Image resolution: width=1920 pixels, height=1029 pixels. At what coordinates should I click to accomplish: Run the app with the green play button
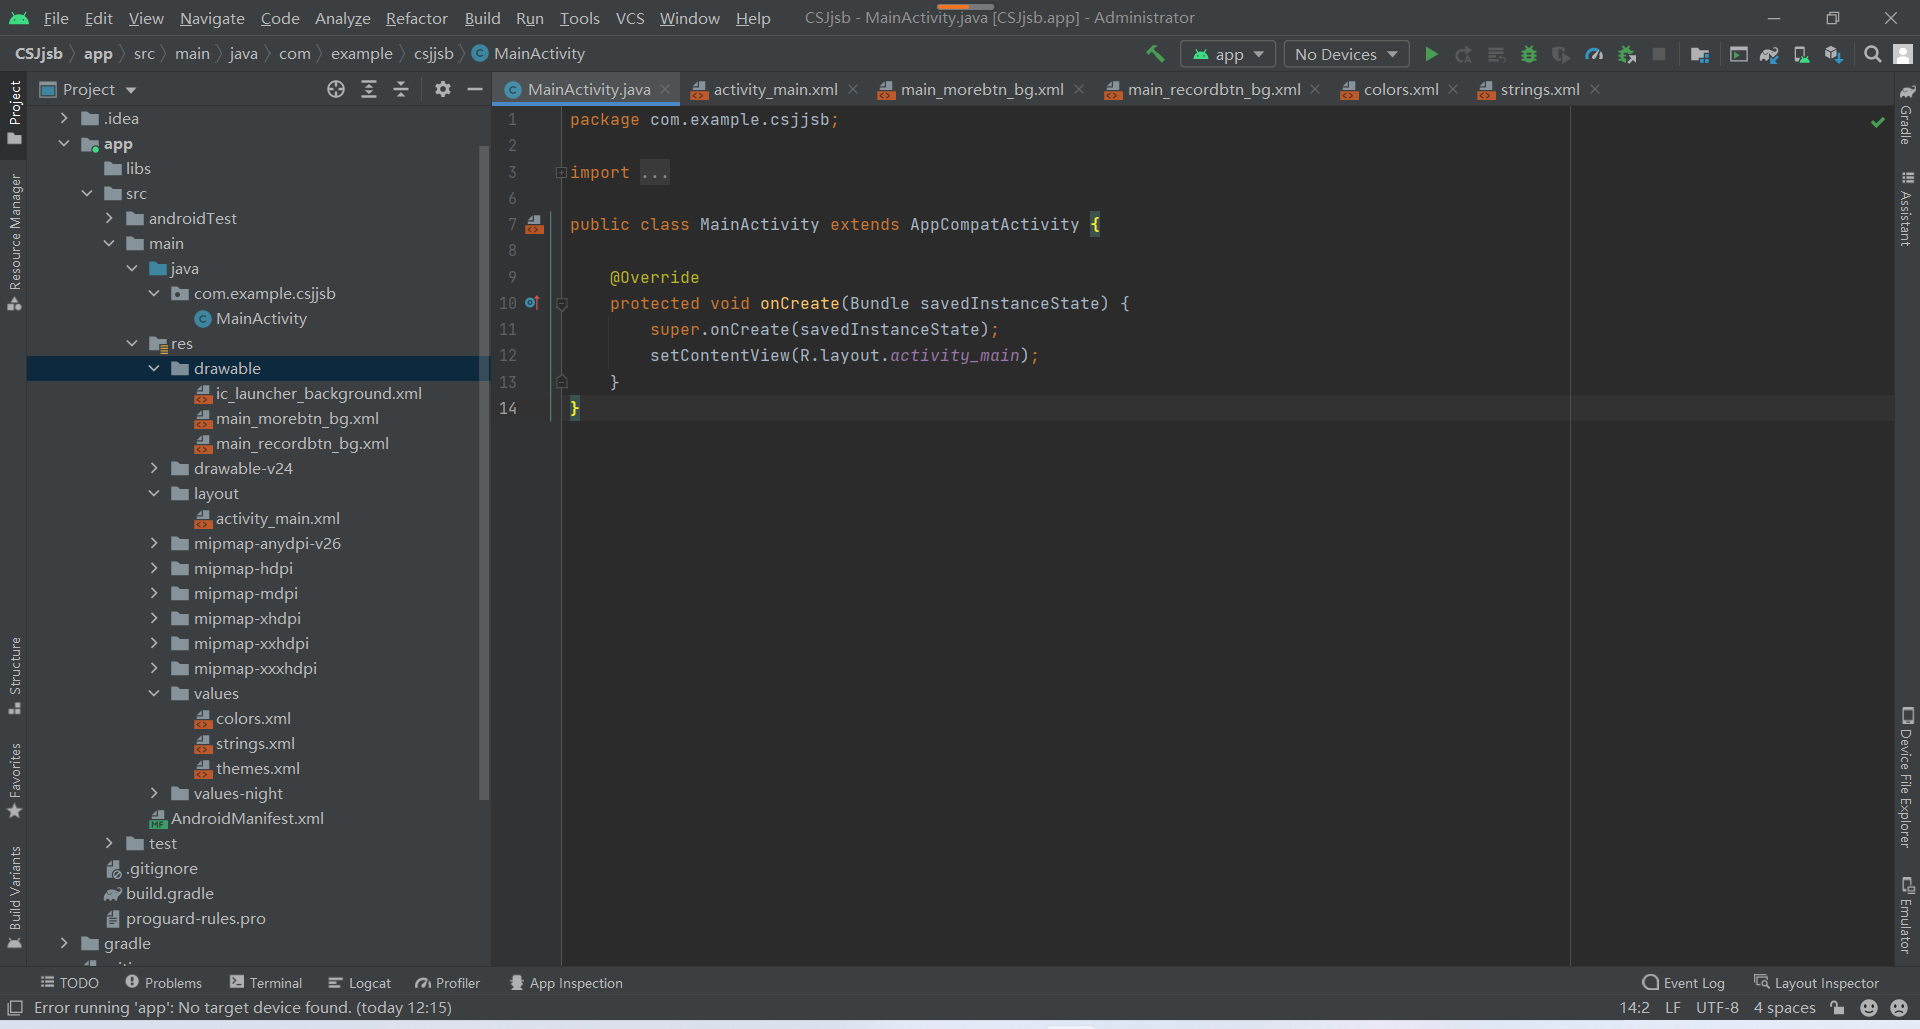click(1431, 54)
